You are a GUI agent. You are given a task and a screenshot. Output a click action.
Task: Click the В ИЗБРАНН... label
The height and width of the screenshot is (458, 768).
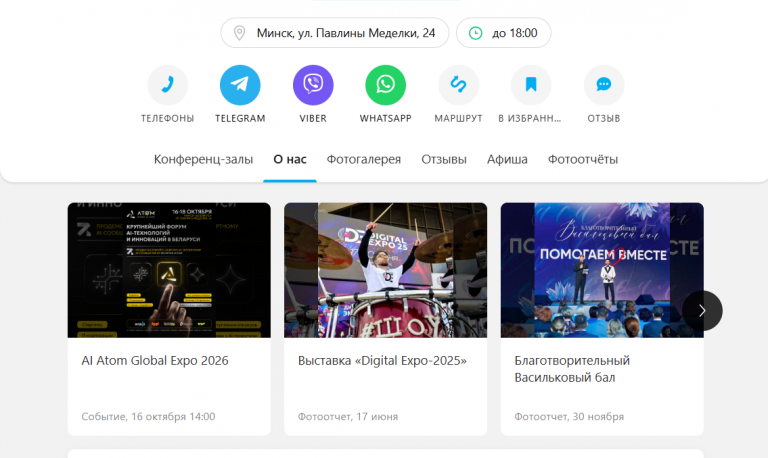(x=530, y=119)
